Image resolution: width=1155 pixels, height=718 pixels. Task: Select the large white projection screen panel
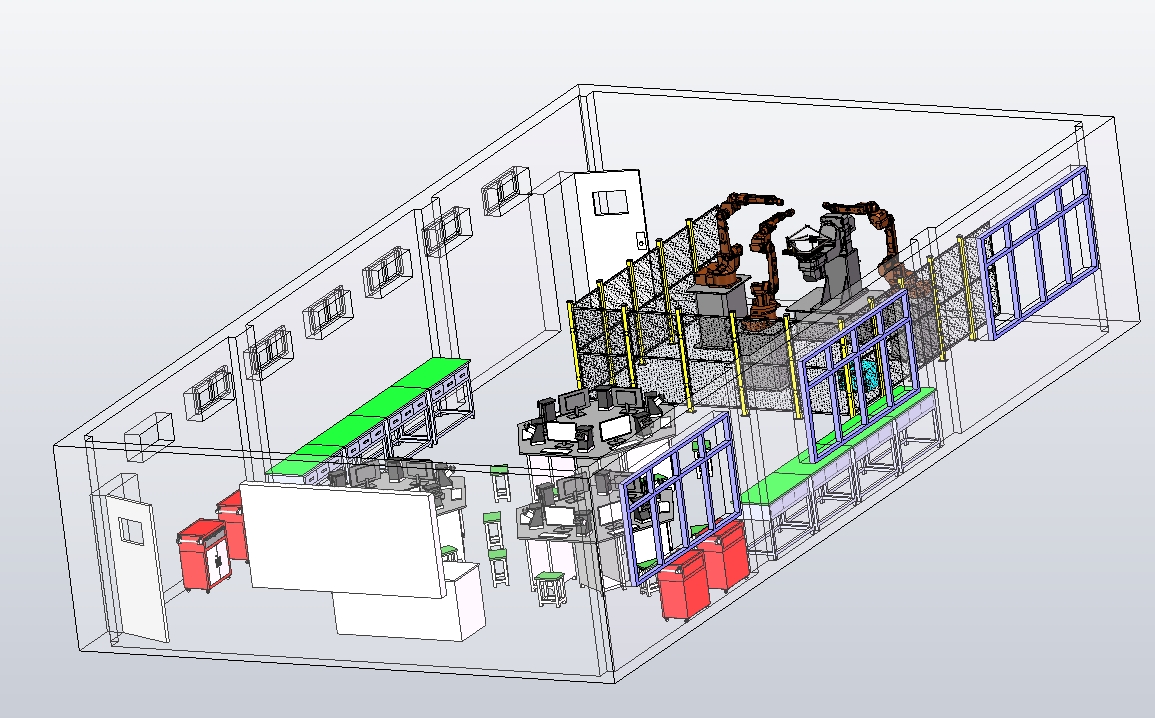click(344, 538)
